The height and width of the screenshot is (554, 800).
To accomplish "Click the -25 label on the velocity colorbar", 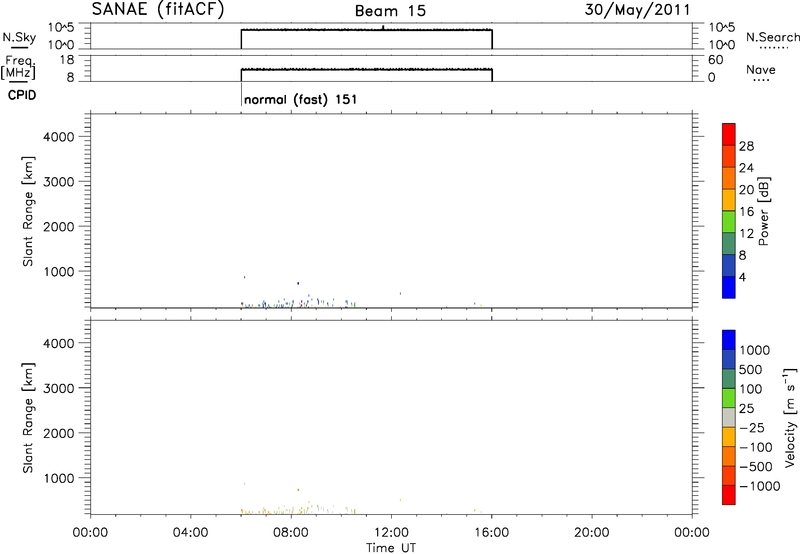I will tap(752, 428).
